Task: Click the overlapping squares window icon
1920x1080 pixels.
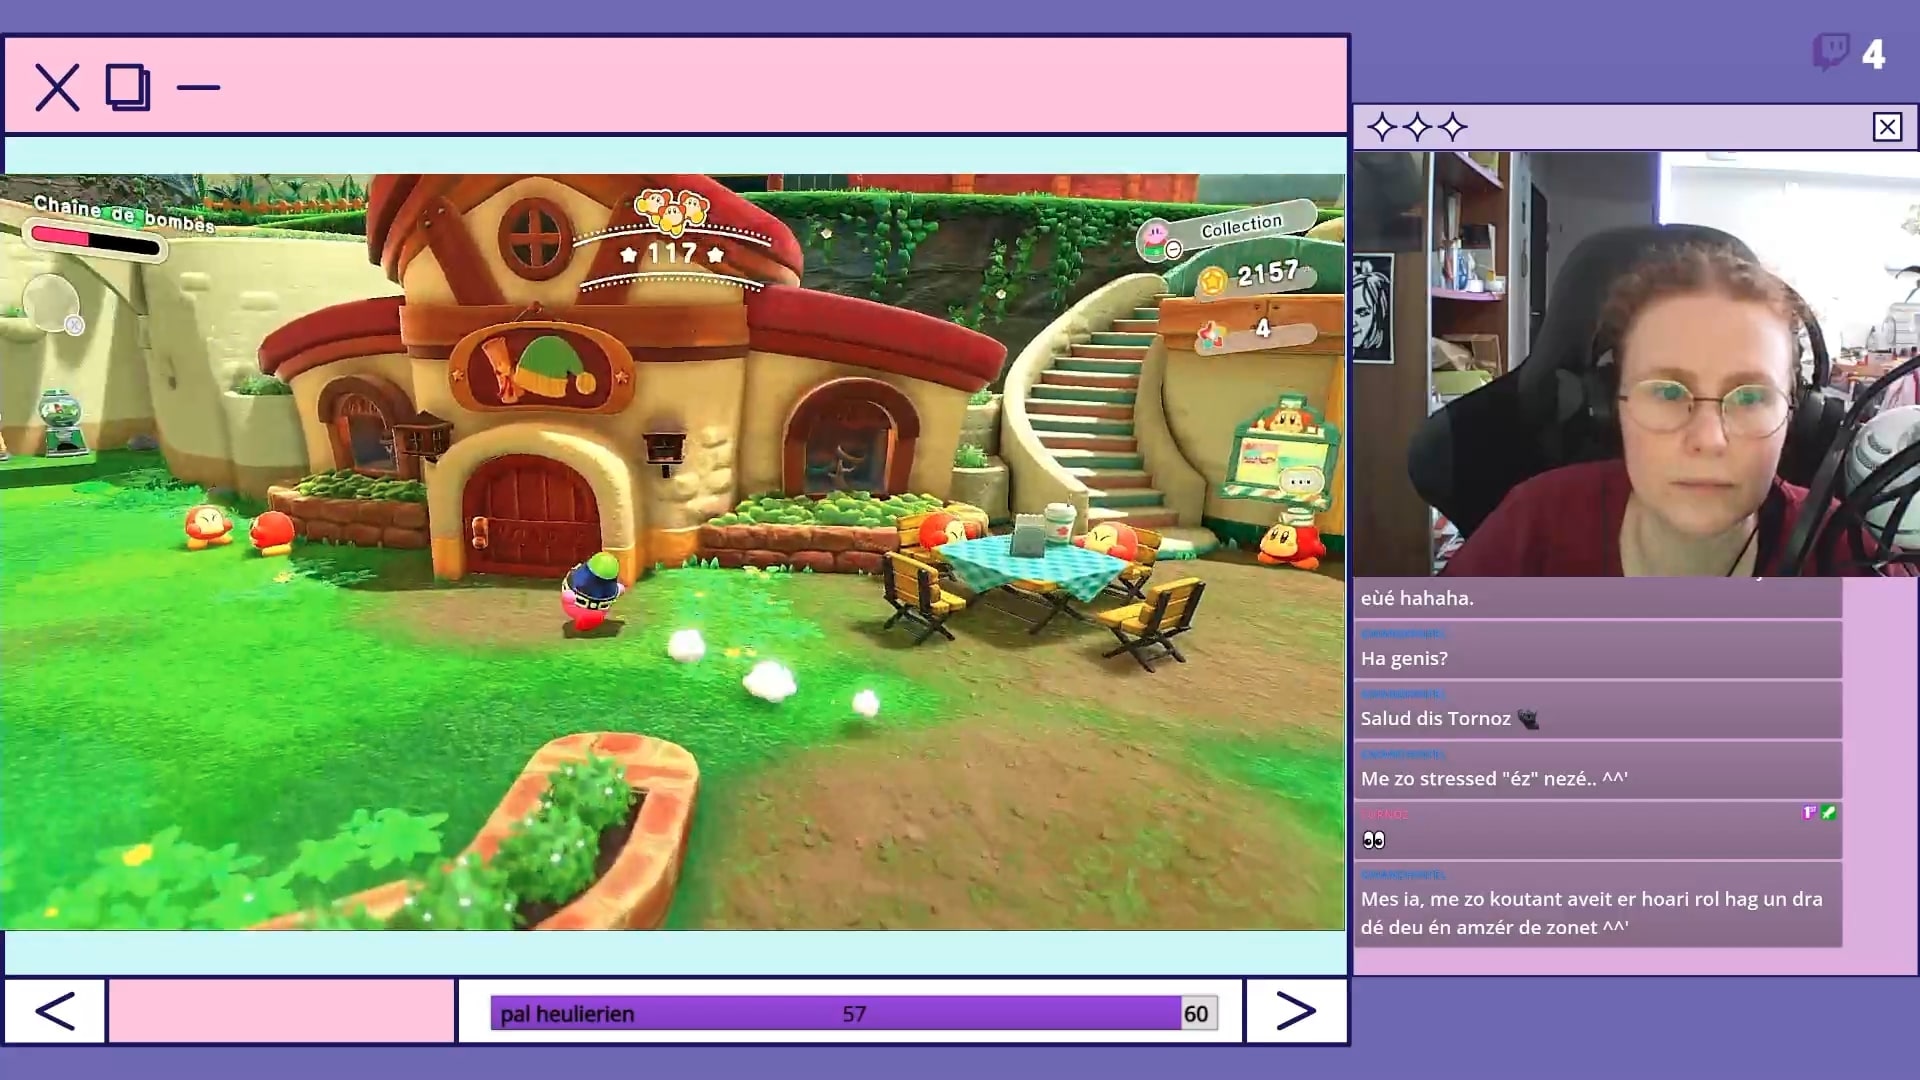Action: (128, 87)
